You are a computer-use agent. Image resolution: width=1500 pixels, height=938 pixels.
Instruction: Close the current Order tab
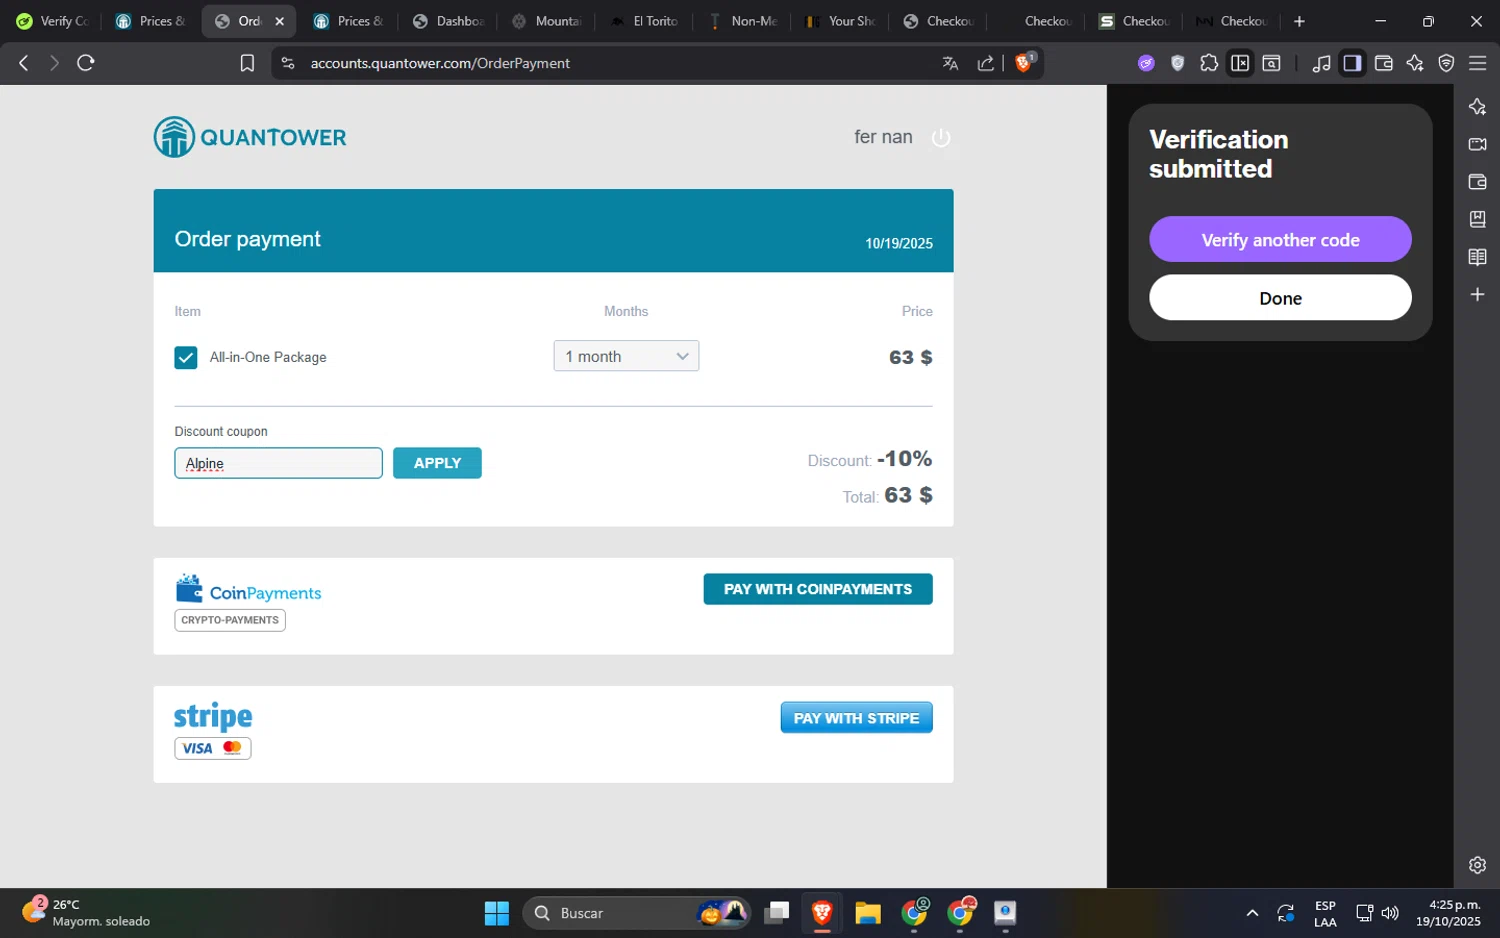(x=279, y=21)
